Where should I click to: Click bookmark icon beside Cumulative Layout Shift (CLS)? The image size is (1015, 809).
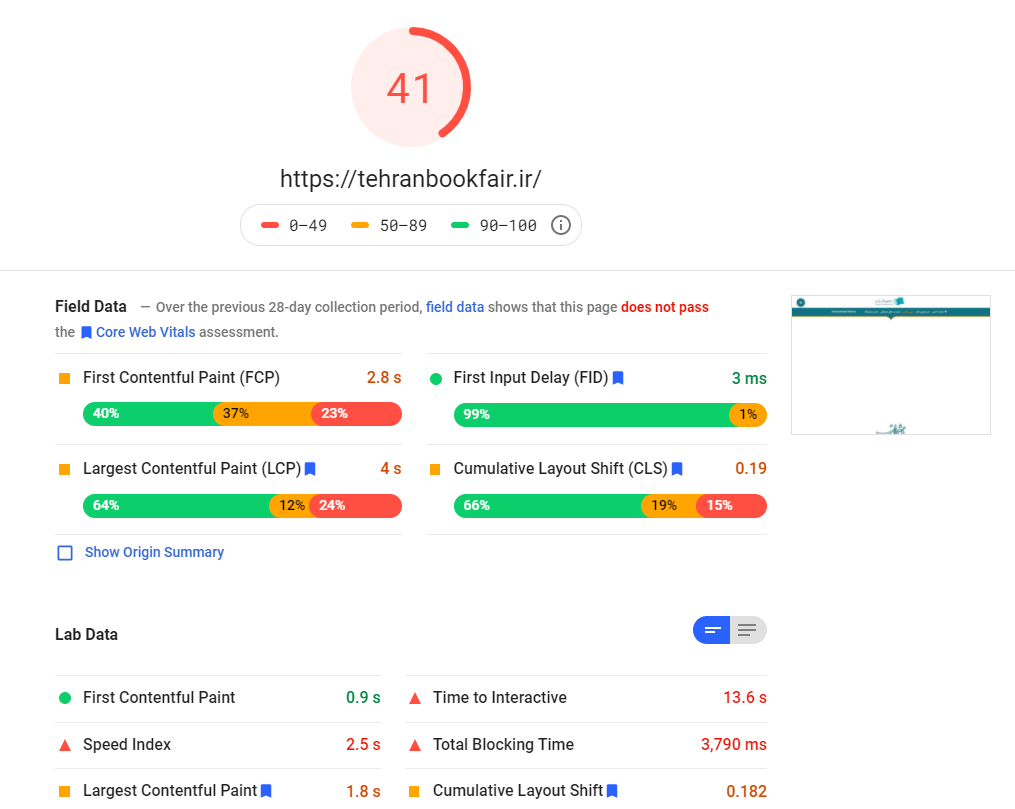pyautogui.click(x=677, y=469)
